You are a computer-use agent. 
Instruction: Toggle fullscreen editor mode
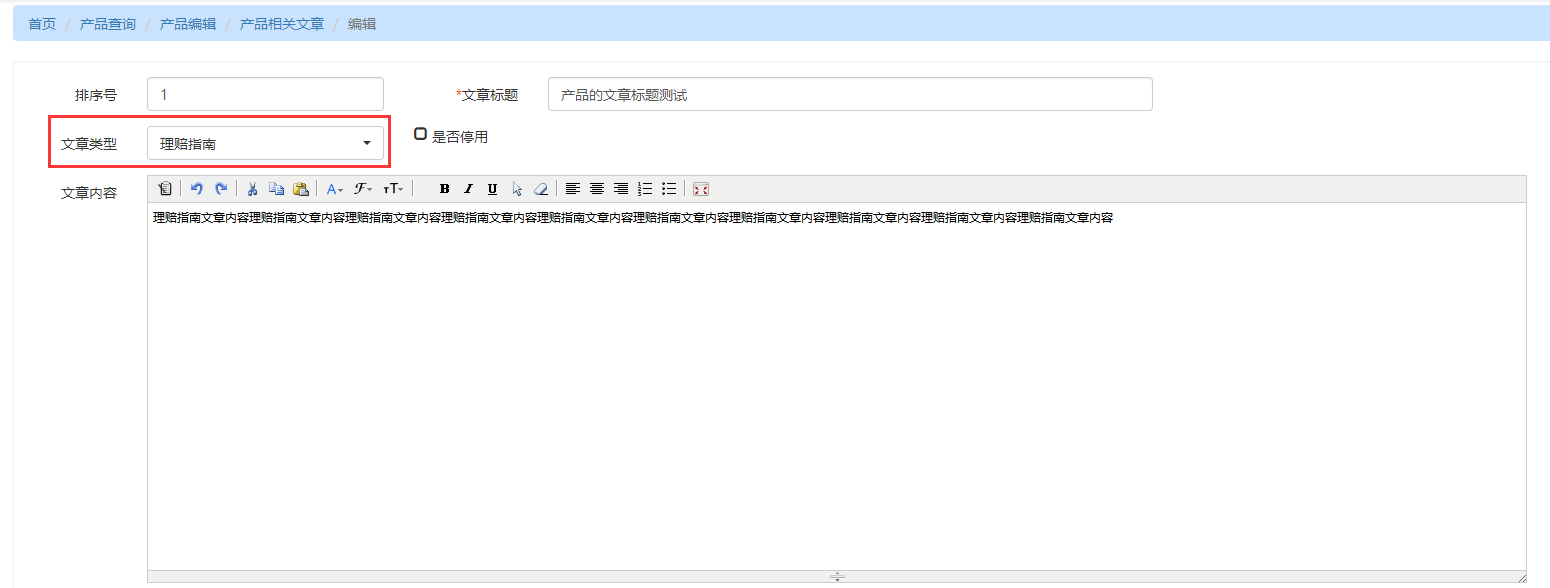pos(701,188)
